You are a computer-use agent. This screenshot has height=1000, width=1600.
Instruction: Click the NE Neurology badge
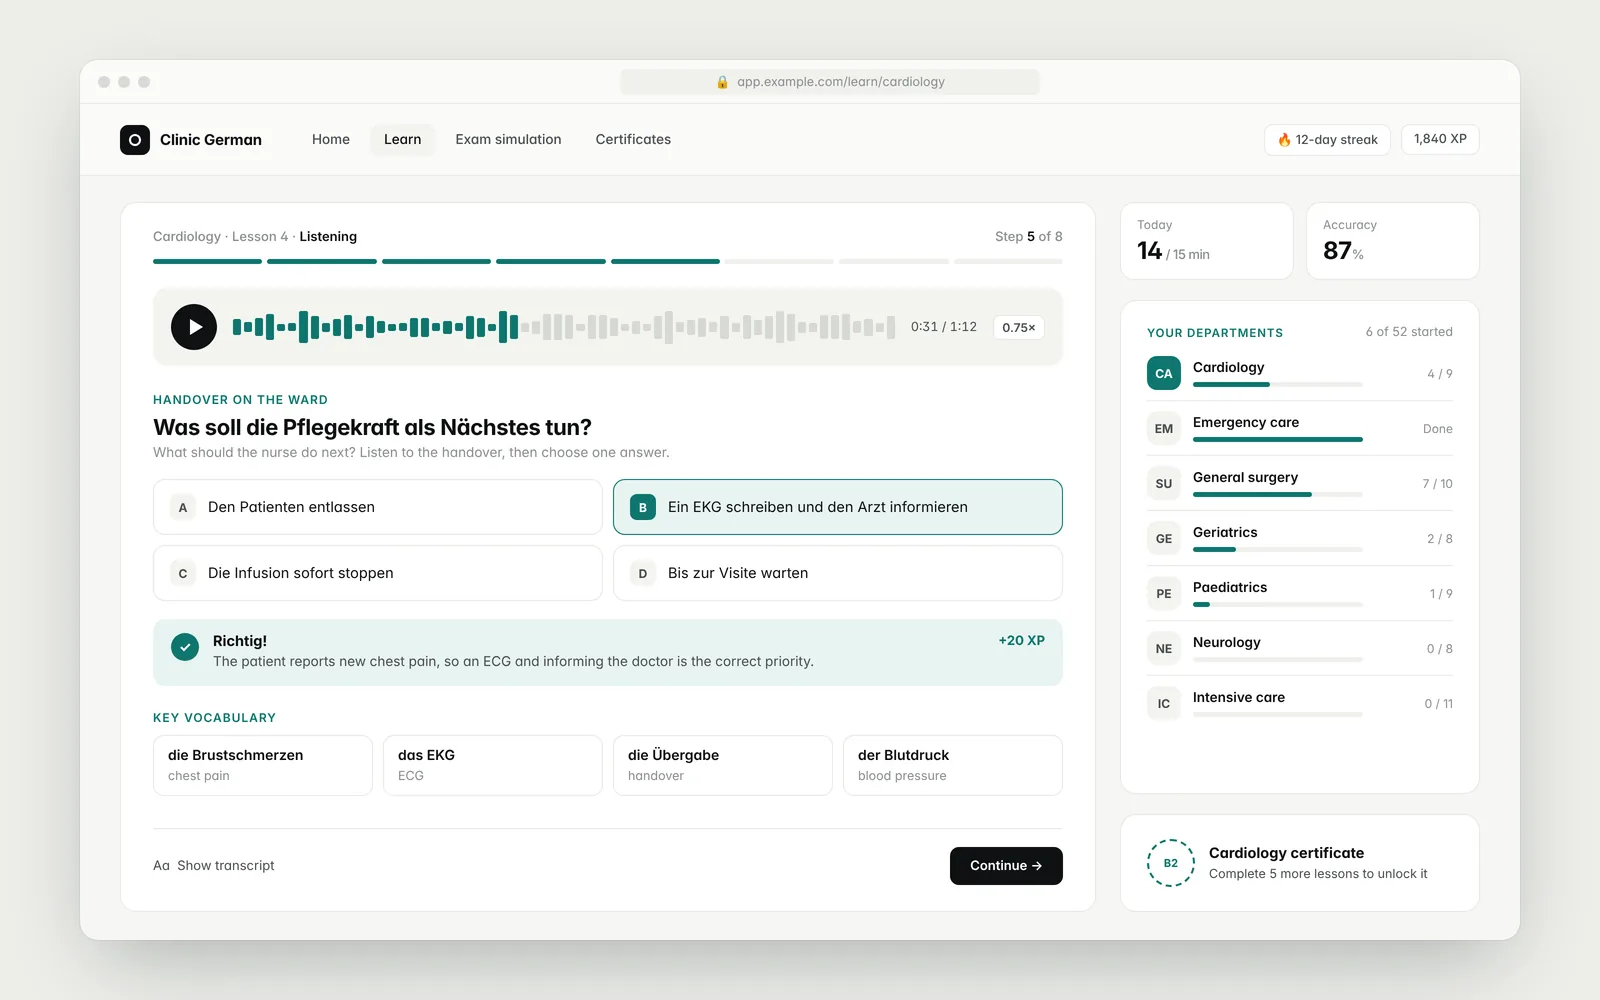click(x=1164, y=649)
